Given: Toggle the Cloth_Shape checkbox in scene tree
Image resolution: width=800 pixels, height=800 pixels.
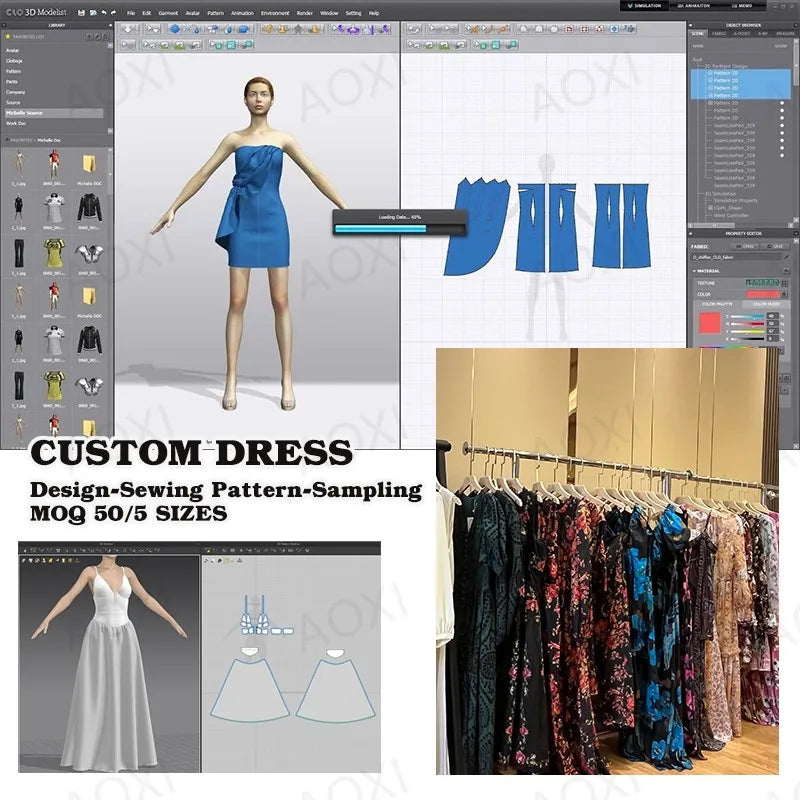Looking at the screenshot, I should tap(710, 208).
